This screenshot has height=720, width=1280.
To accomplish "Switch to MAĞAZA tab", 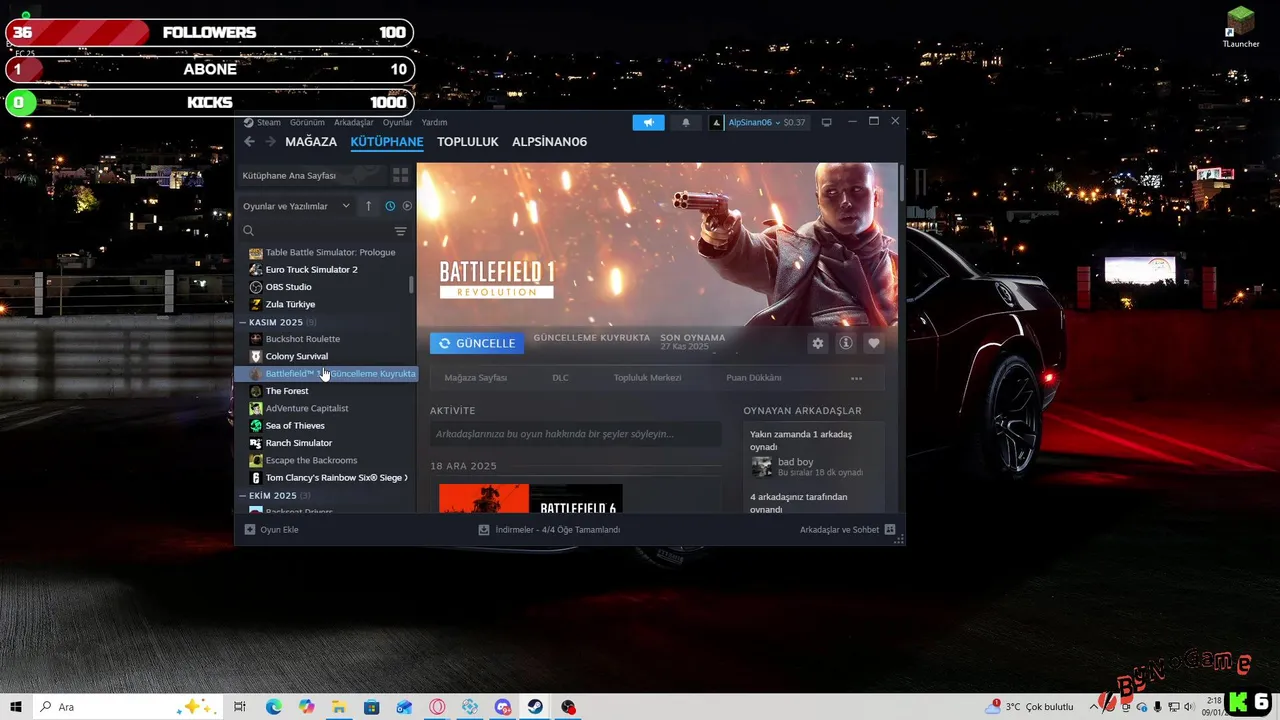I will tap(310, 142).
